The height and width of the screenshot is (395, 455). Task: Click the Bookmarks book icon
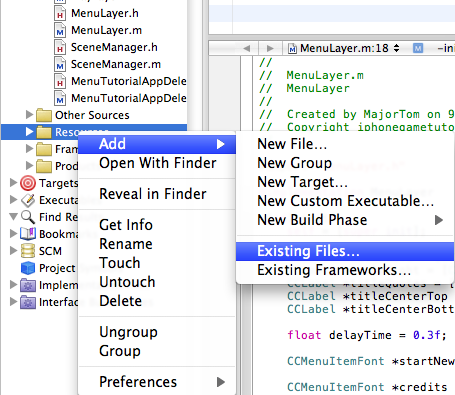tap(28, 234)
